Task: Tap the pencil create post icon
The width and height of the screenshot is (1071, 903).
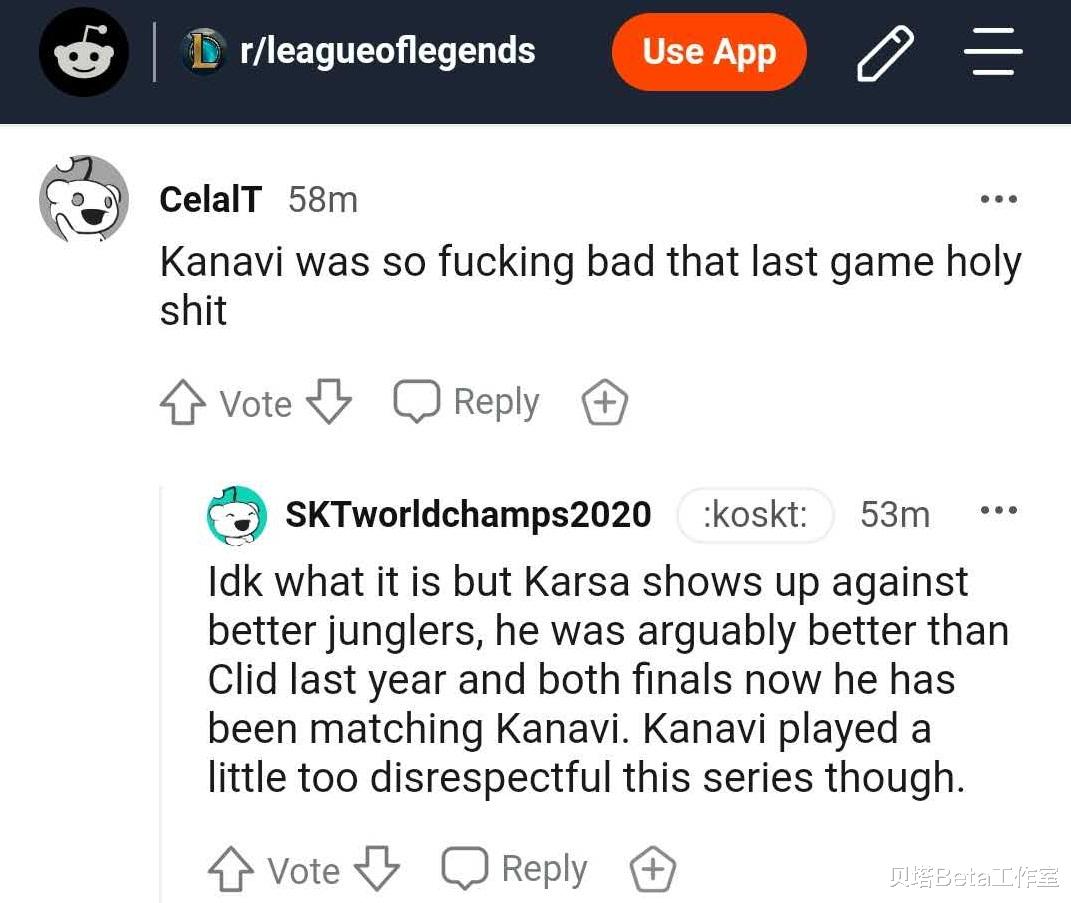Action: [x=885, y=52]
